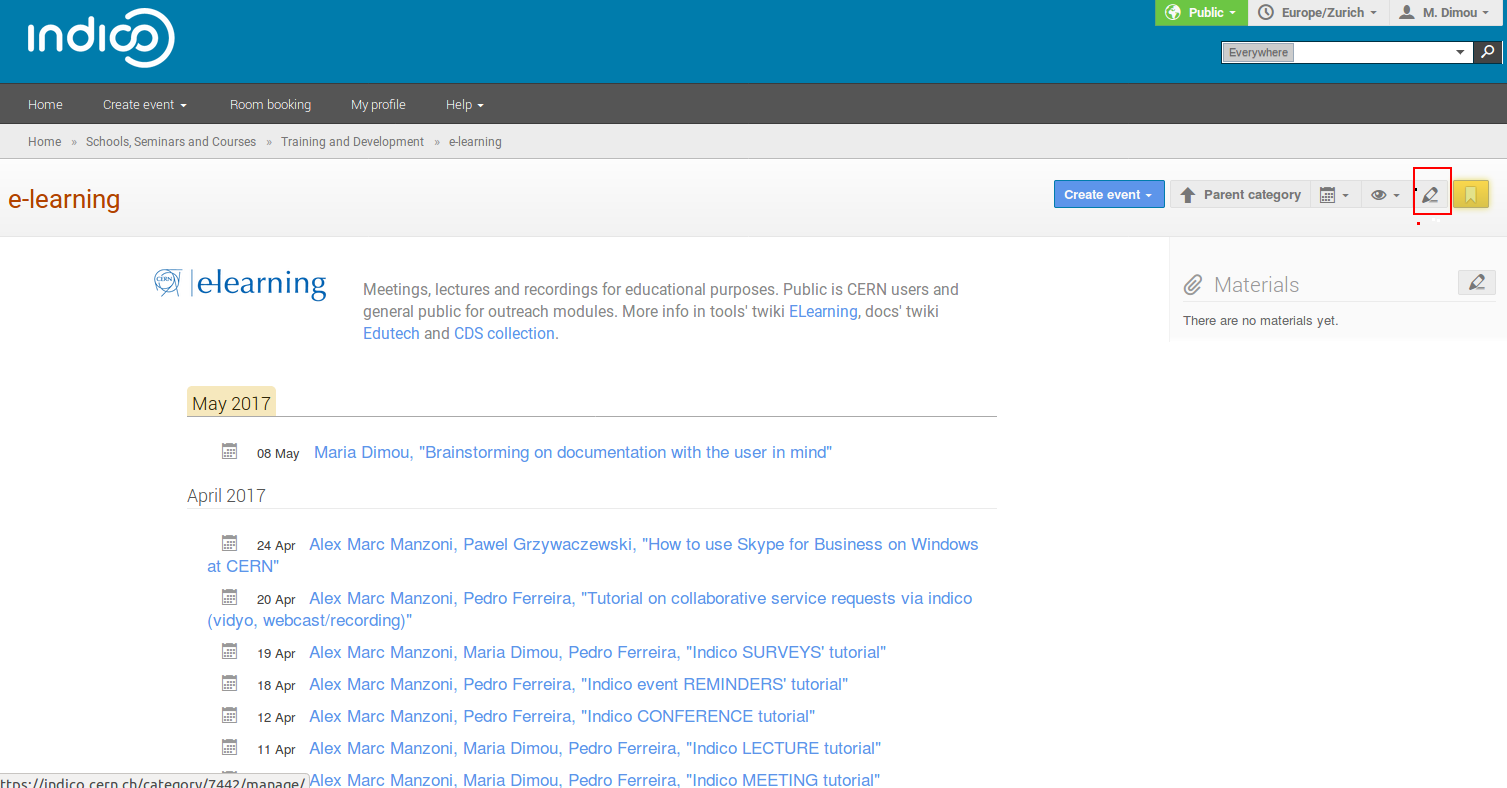Open Indico LECTURE tutorial event
The height and width of the screenshot is (788, 1507).
(595, 748)
